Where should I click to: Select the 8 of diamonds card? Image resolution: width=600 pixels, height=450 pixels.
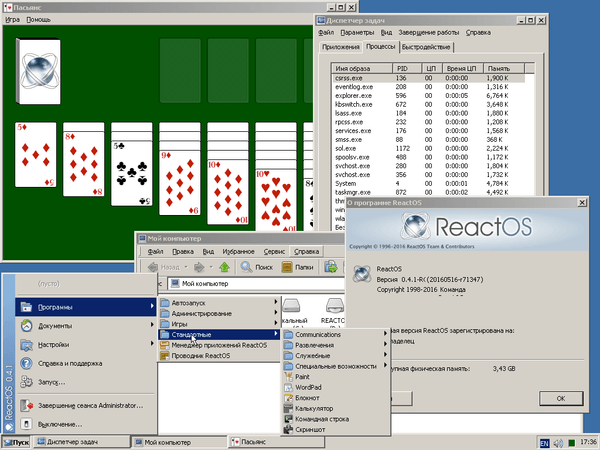pos(84,164)
